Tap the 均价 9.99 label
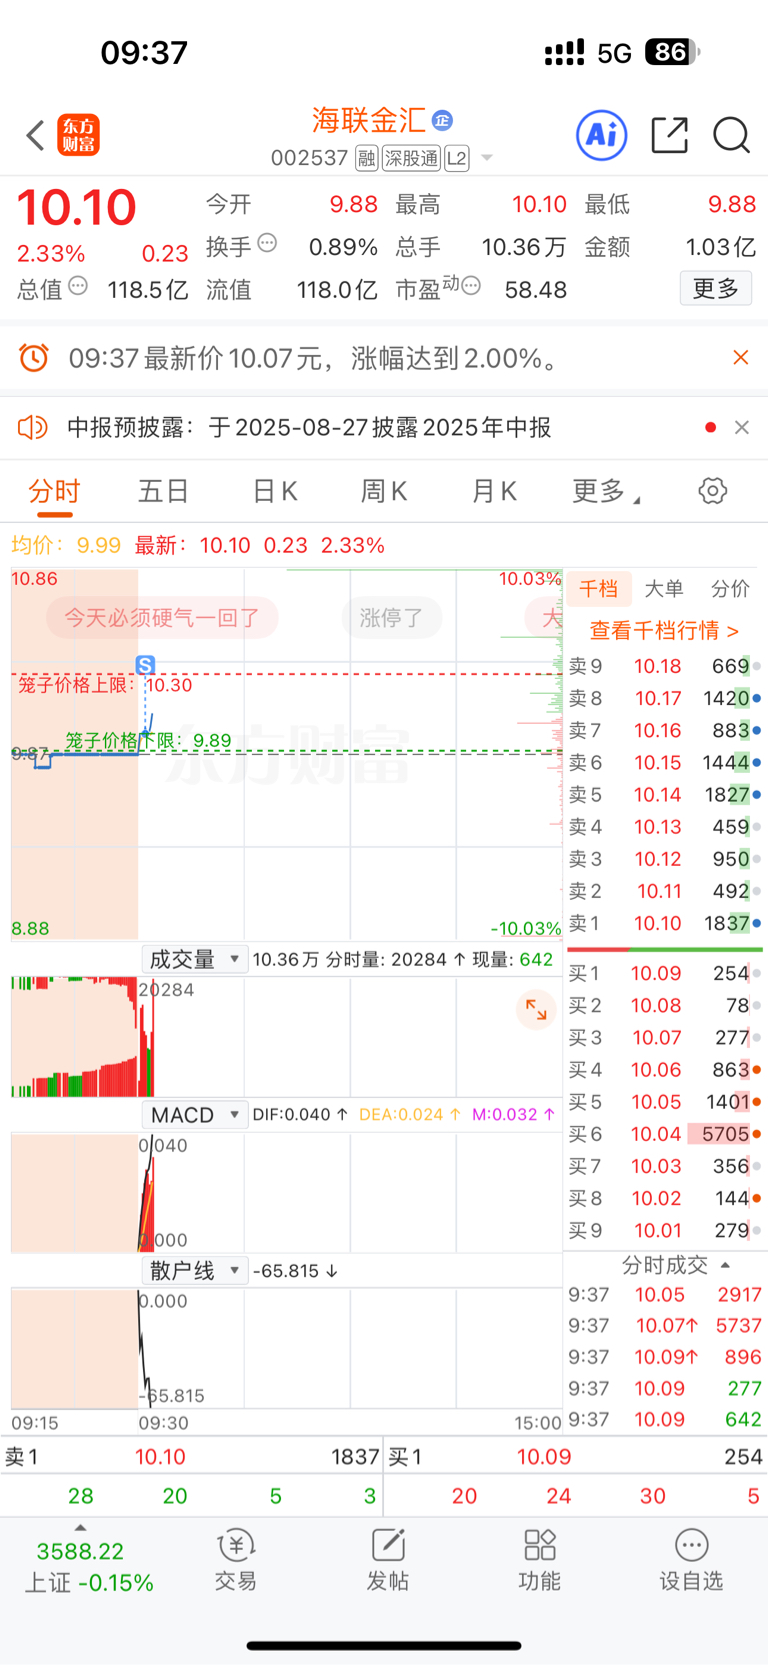 point(66,545)
